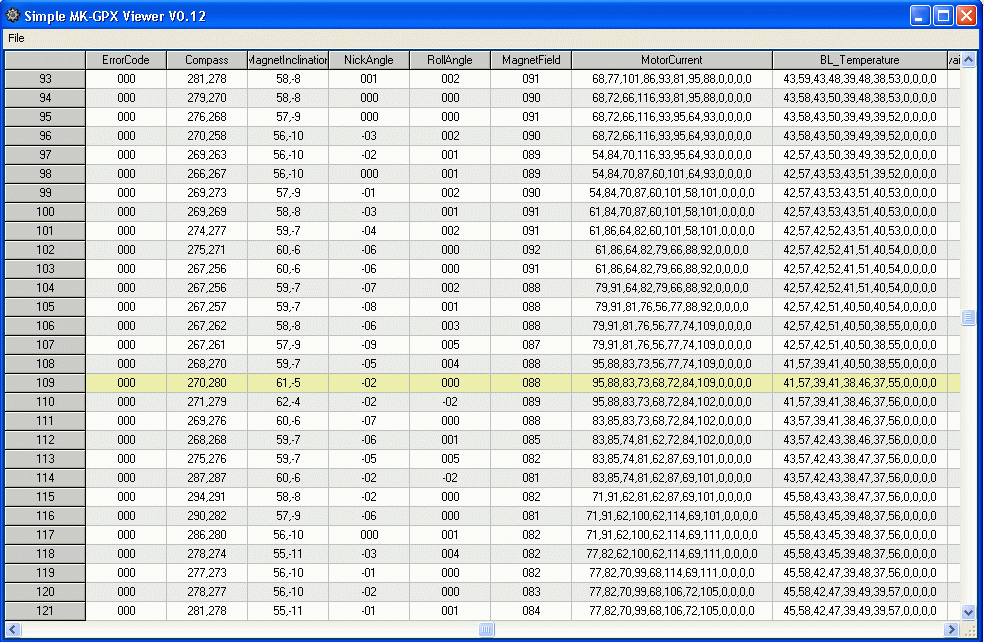The image size is (984, 642).
Task: Click MagnetField cell 092 in row 102
Action: (x=531, y=250)
